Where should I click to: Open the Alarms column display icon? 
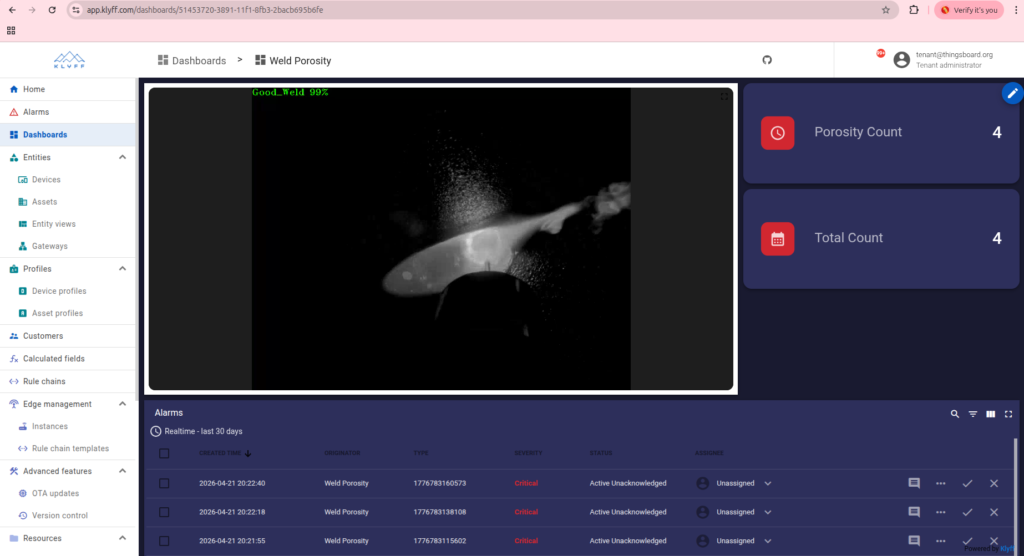pyautogui.click(x=990, y=413)
